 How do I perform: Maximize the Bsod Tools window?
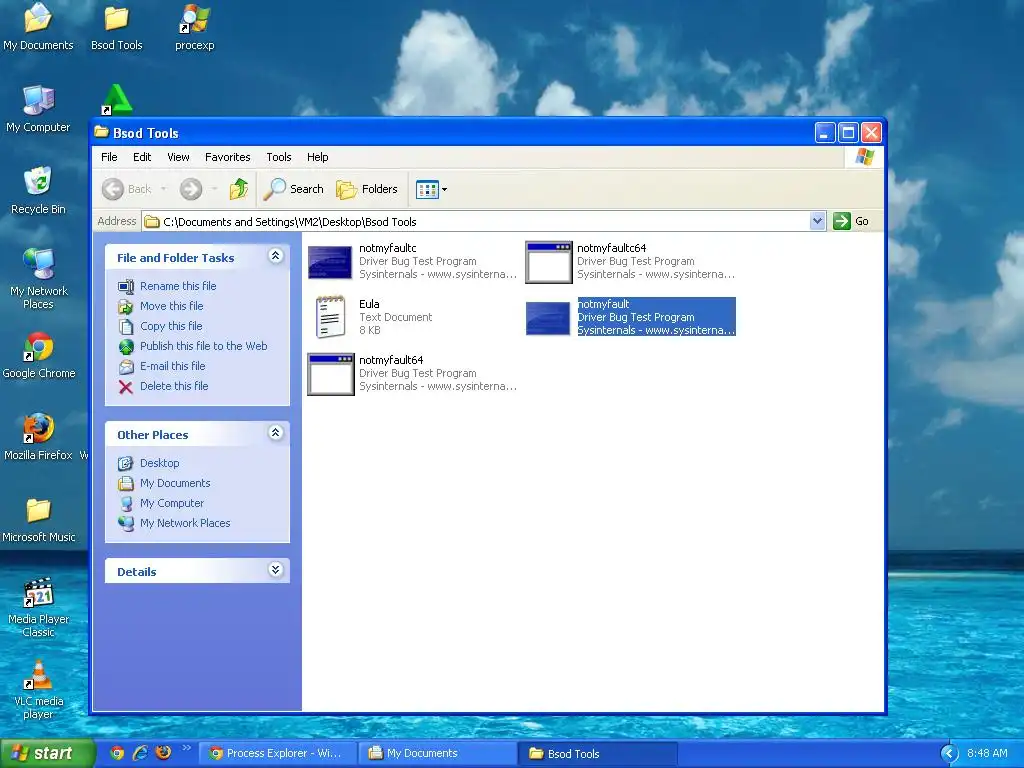point(848,133)
